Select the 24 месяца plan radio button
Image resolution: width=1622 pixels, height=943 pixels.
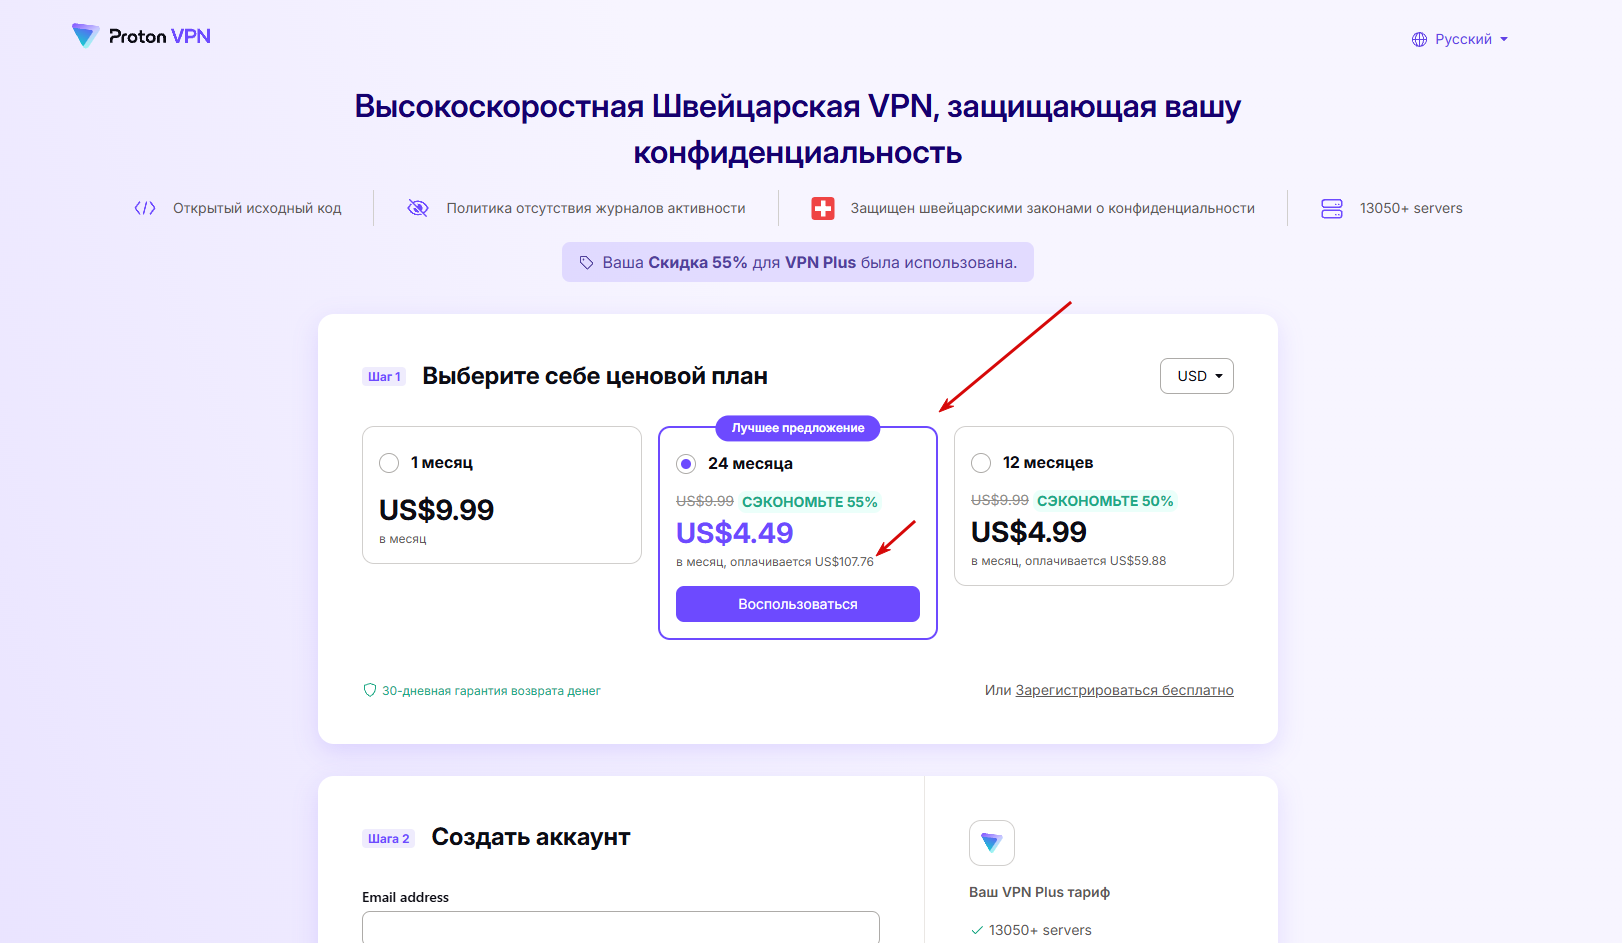pos(686,464)
